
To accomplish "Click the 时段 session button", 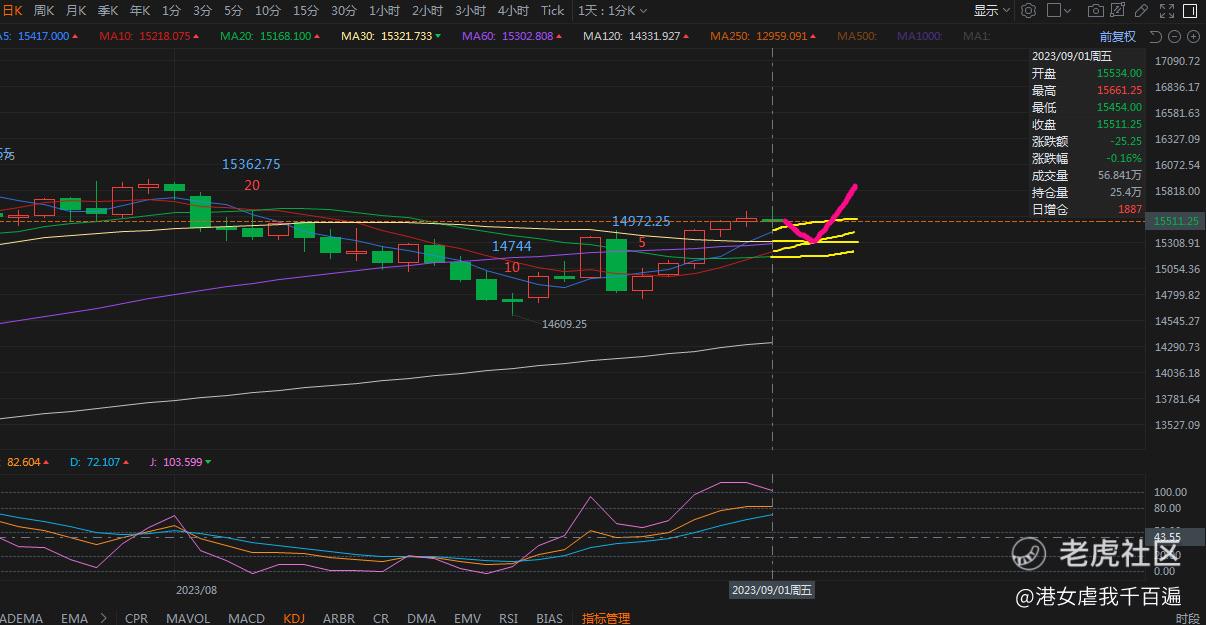I will click(1187, 619).
